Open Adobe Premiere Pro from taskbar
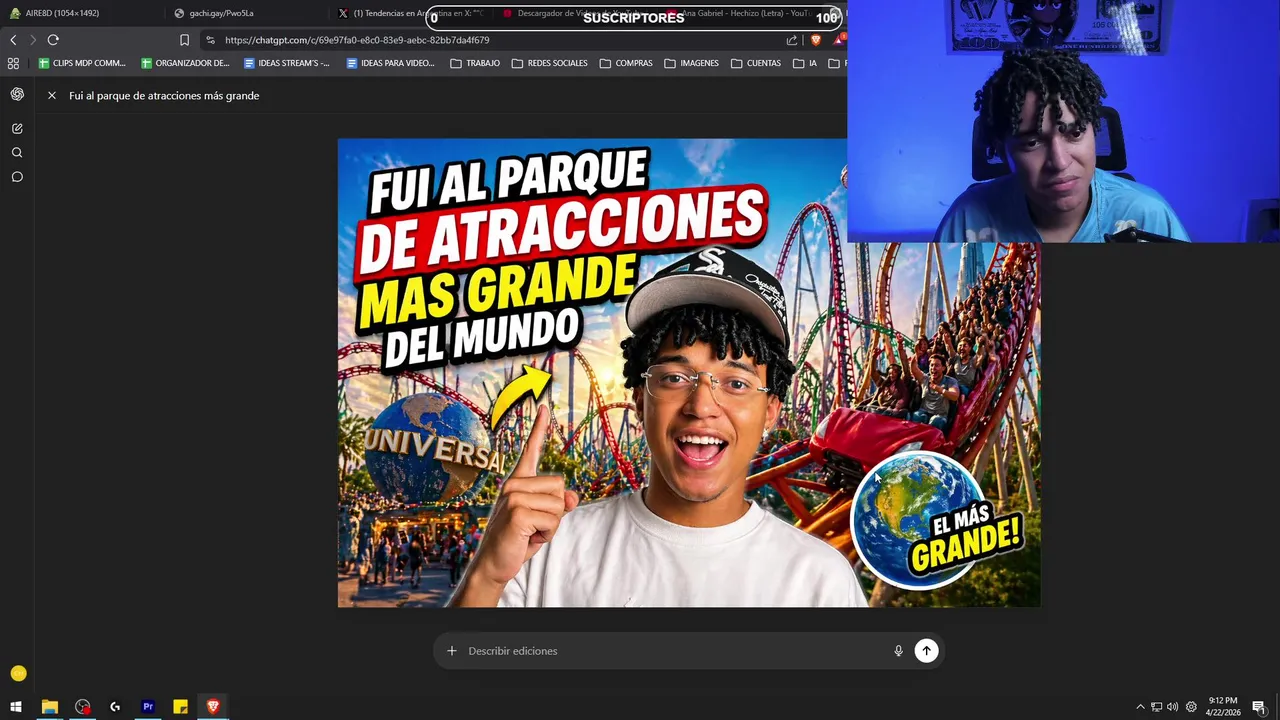Screen dimensions: 1280x720 (x=148, y=707)
